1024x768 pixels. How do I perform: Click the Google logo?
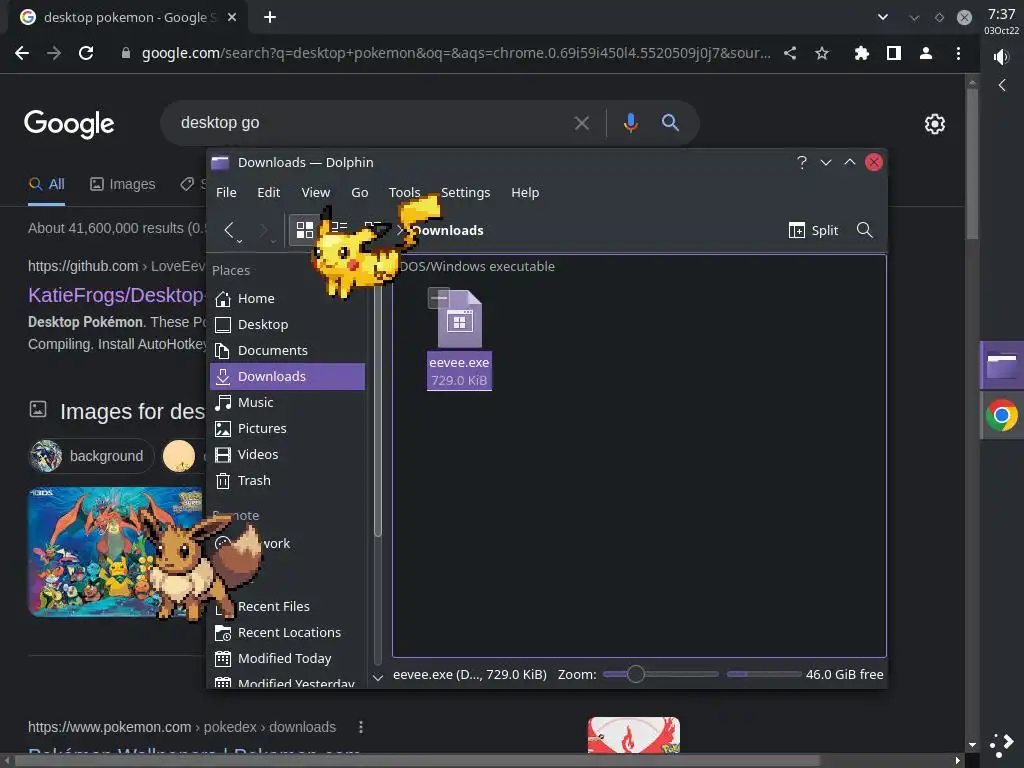click(69, 123)
